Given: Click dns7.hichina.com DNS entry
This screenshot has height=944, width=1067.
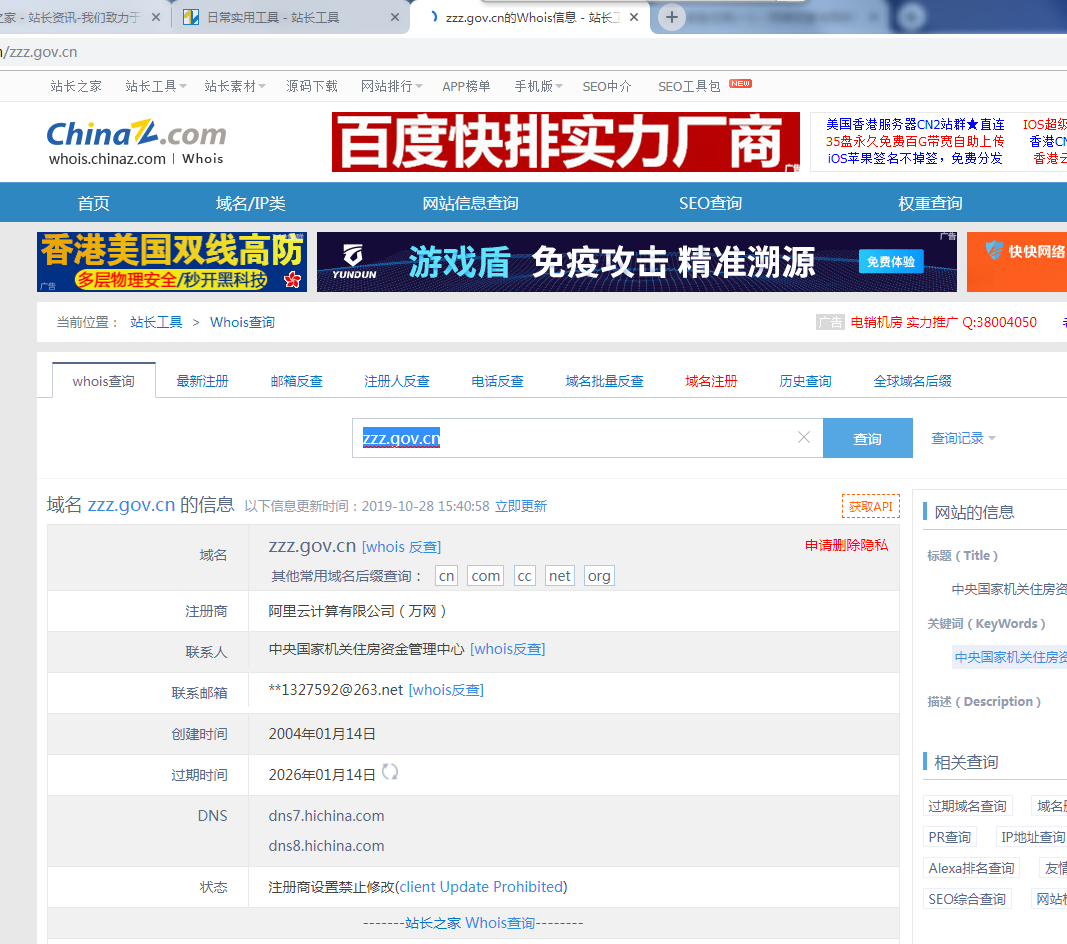Looking at the screenshot, I should point(327,815).
